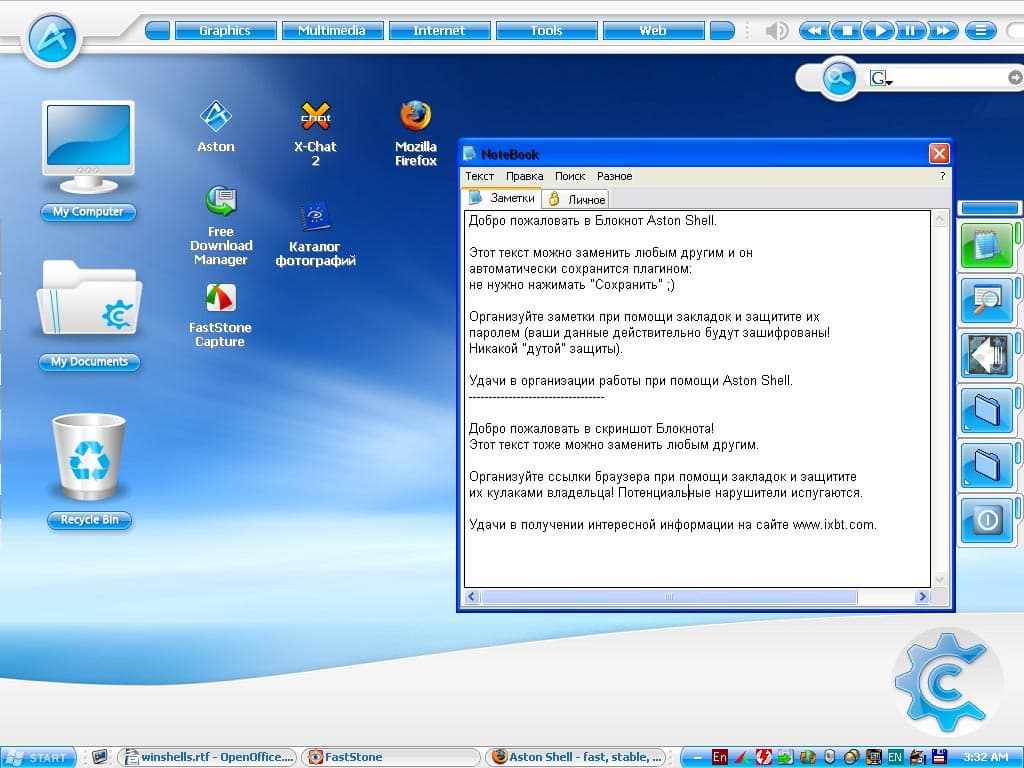This screenshot has height=768, width=1024.
Task: Open the Google search engine dropdown
Action: click(881, 78)
